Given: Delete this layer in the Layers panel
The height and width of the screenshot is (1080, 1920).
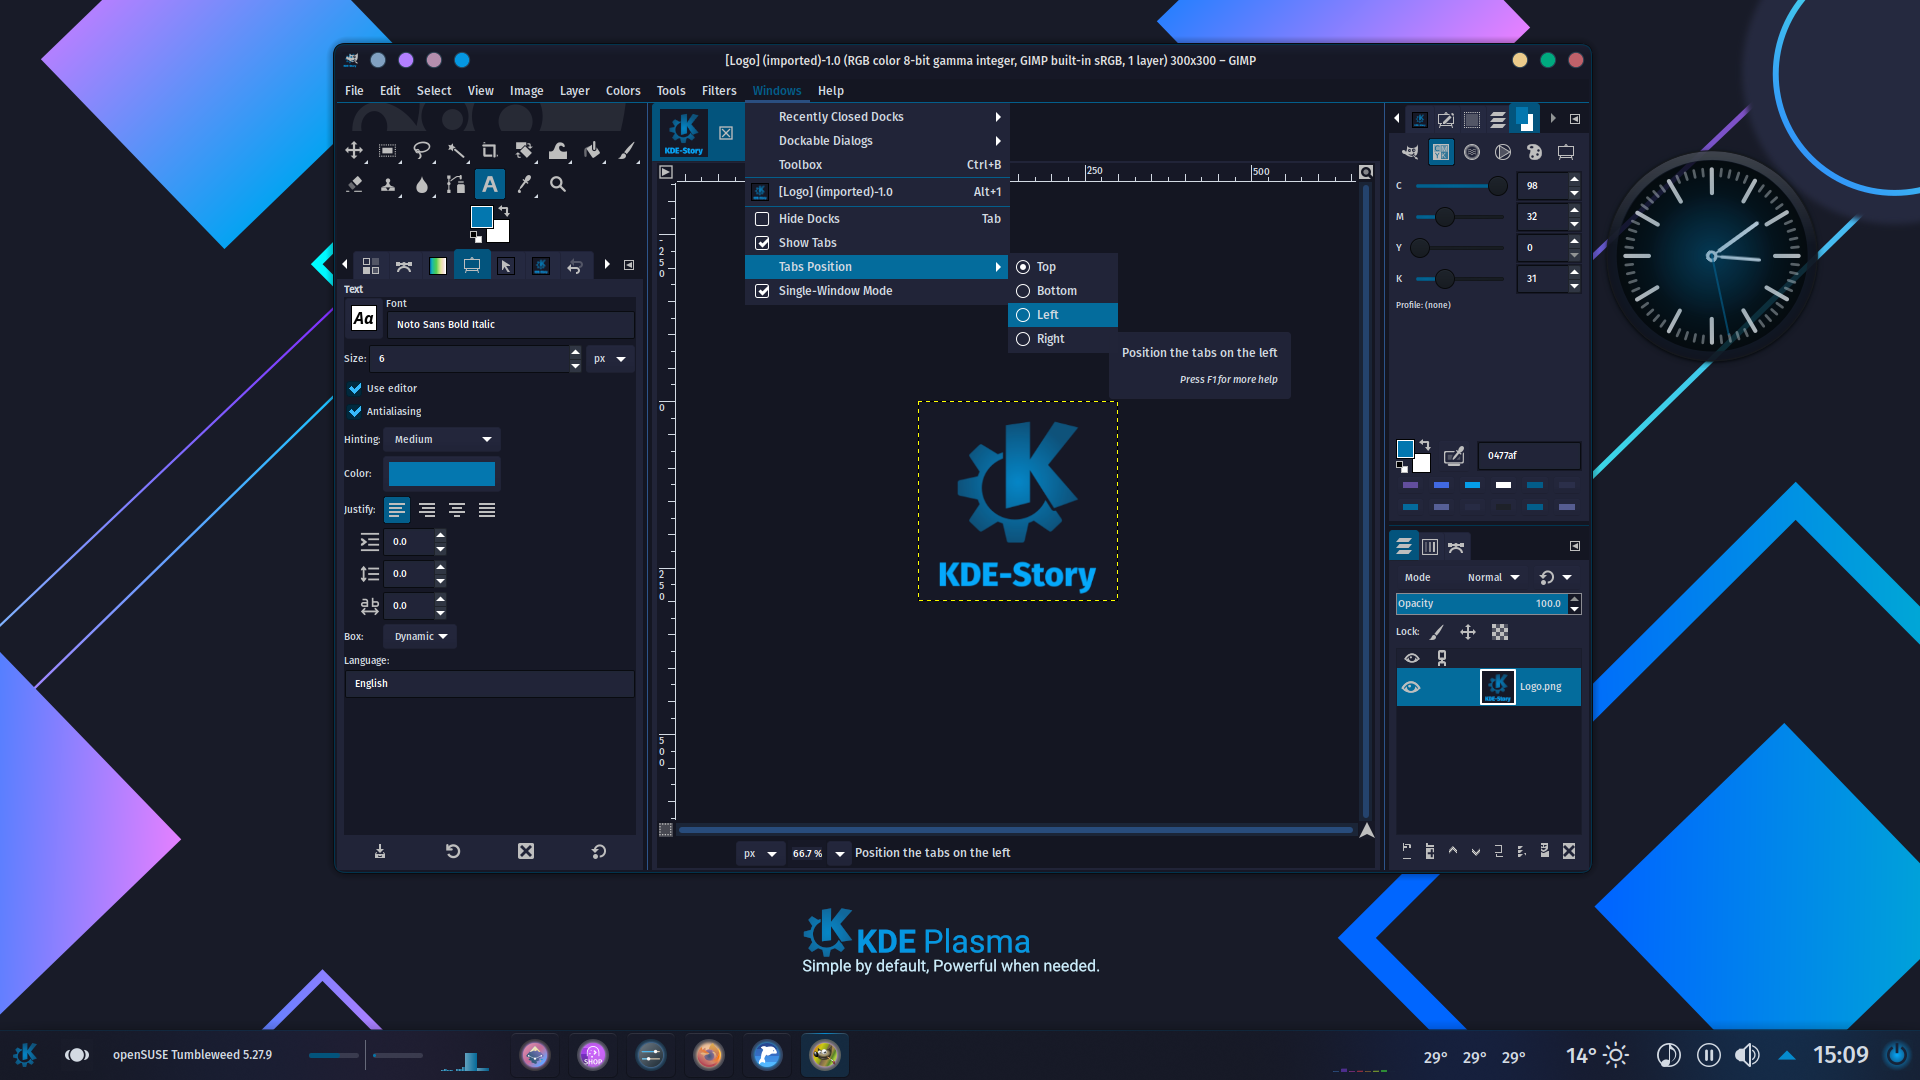Looking at the screenshot, I should point(1569,851).
